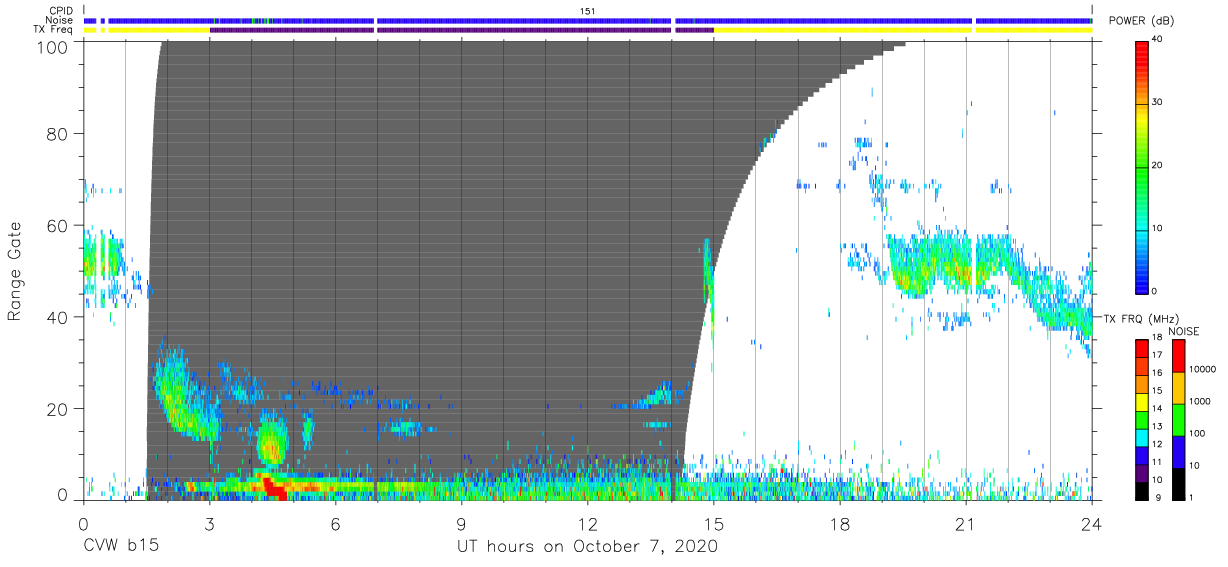
Task: Click the 40 tick on the Range Gate axis
Action: pos(59,317)
